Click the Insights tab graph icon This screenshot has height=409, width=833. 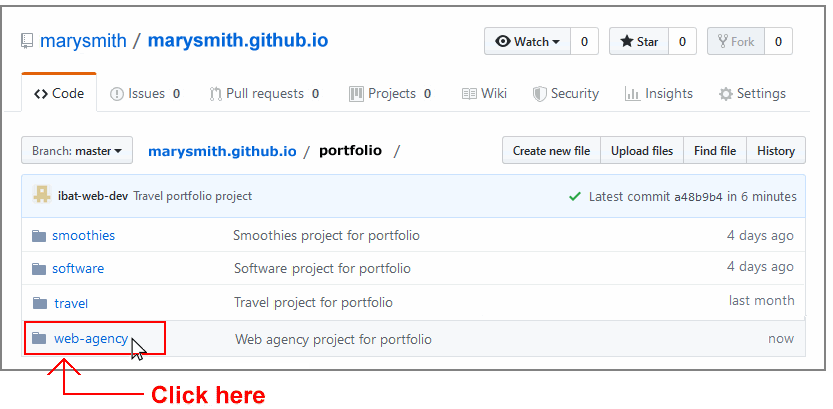633,95
